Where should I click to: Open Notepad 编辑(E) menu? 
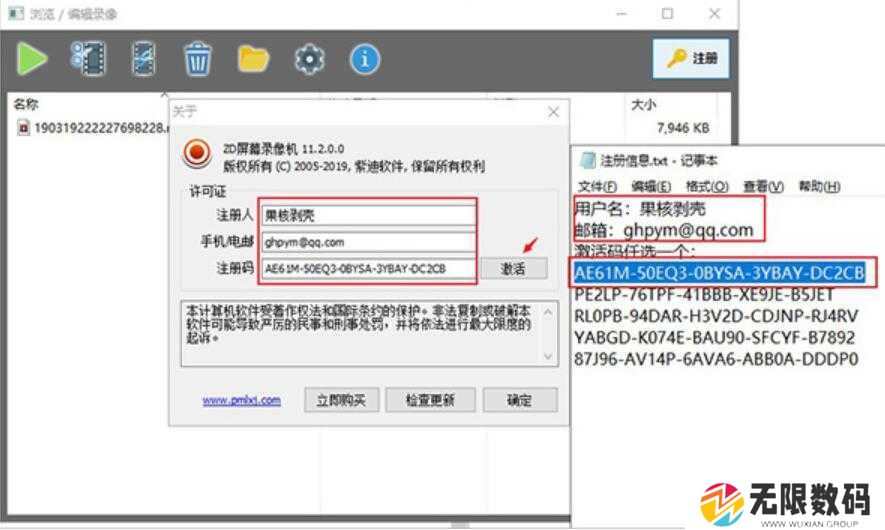pyautogui.click(x=651, y=186)
